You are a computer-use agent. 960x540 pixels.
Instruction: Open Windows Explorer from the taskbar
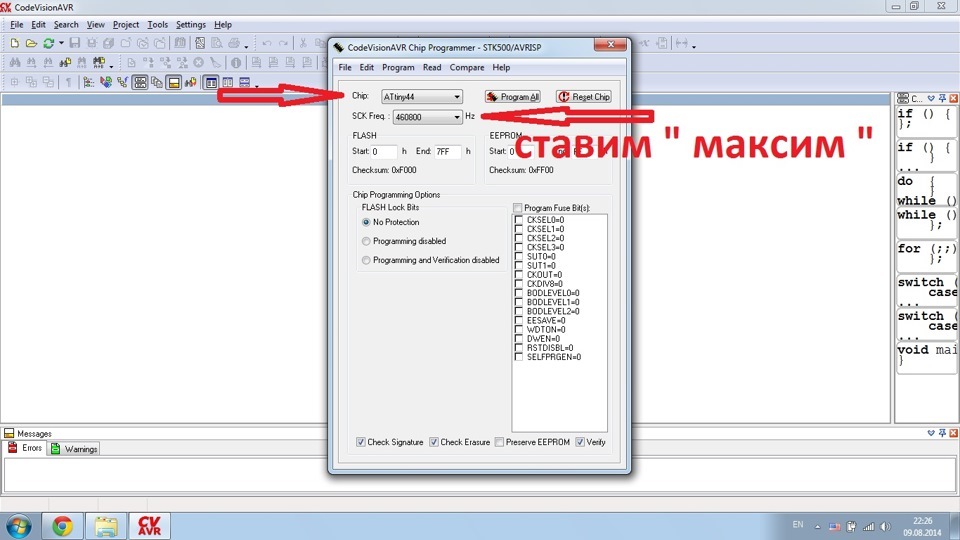pos(106,526)
